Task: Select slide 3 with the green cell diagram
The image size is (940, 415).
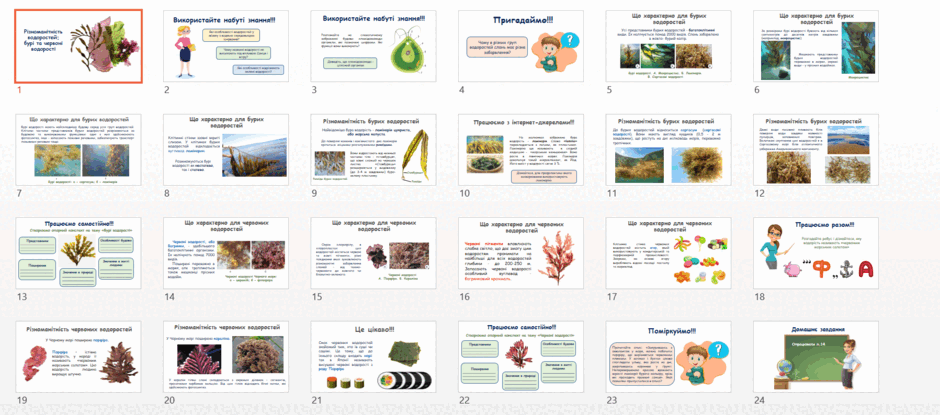Action: click(x=373, y=46)
